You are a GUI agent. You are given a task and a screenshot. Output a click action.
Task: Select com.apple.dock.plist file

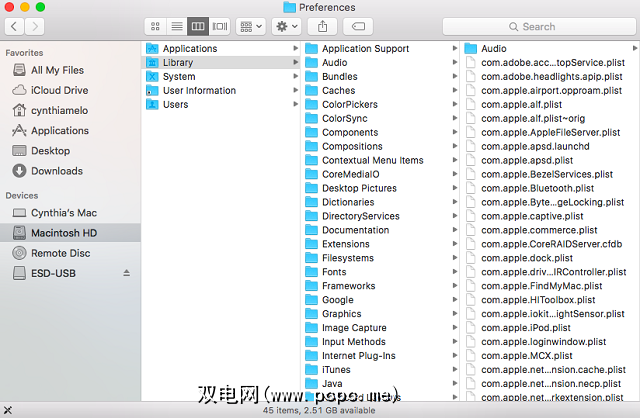tap(551, 258)
